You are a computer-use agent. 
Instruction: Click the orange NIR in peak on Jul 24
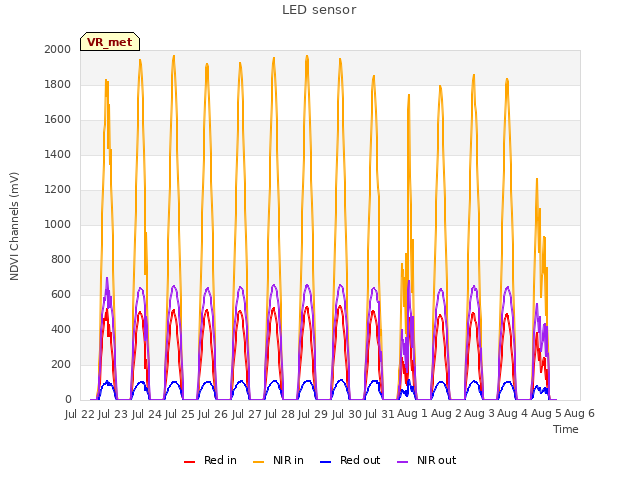click(x=174, y=57)
